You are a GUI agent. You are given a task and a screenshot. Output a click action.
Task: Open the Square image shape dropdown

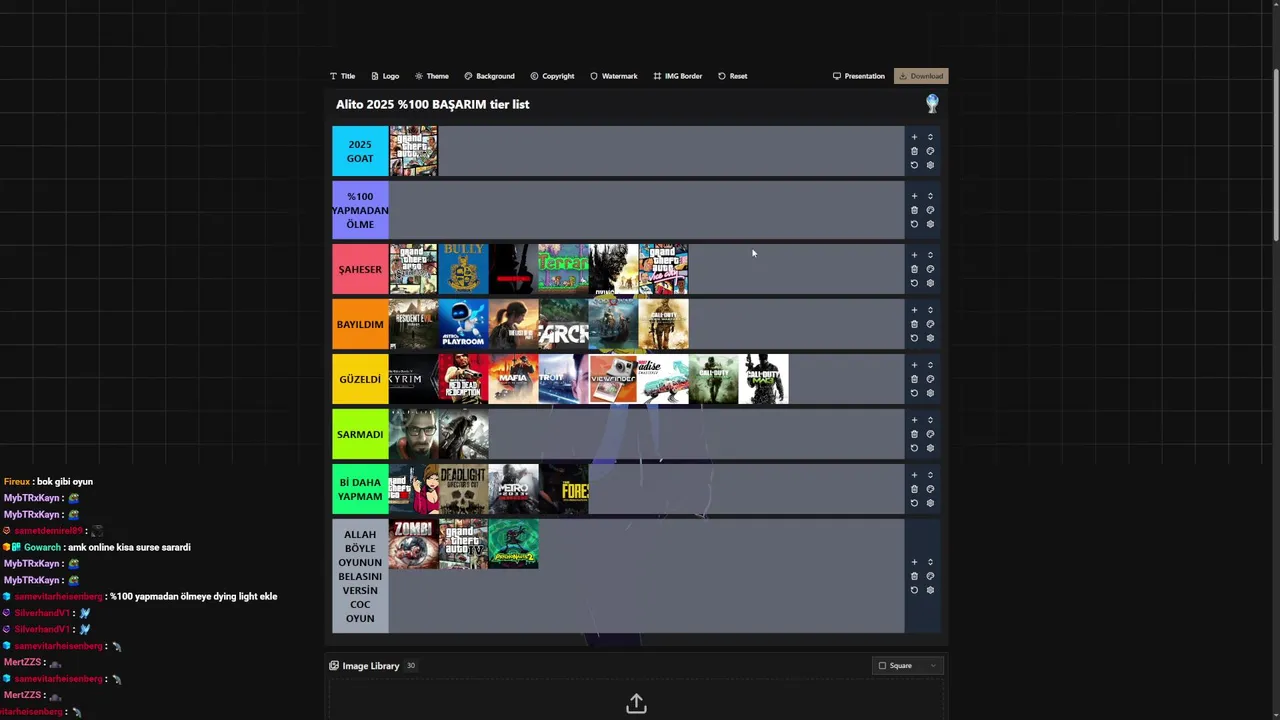[908, 665]
